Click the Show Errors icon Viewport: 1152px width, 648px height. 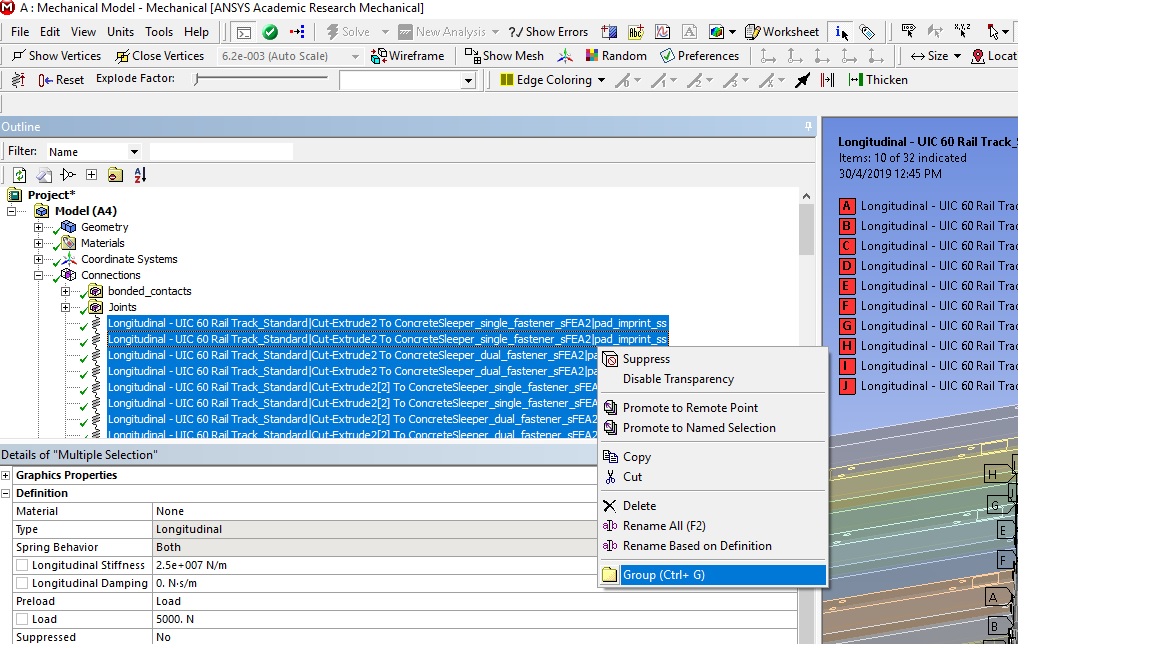pos(549,31)
